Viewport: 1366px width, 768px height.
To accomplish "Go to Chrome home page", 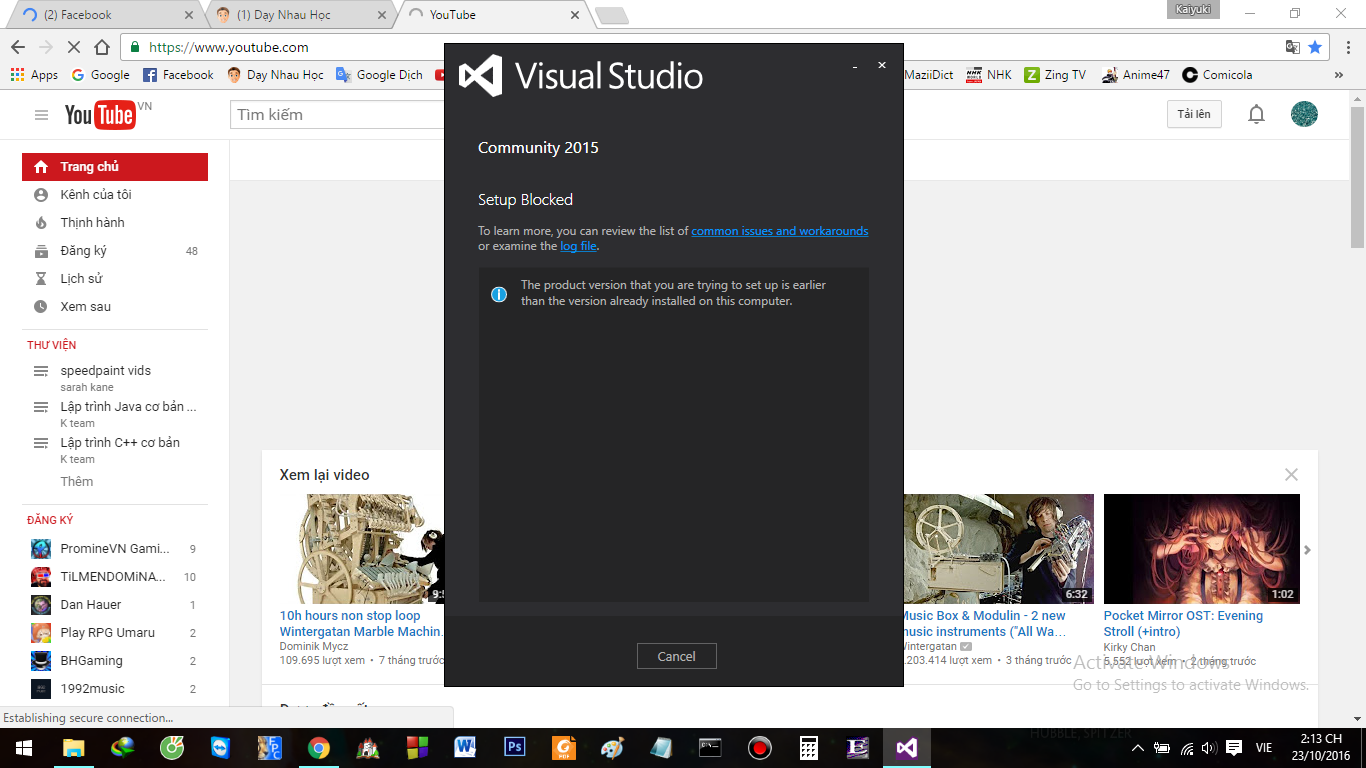I will click(102, 47).
